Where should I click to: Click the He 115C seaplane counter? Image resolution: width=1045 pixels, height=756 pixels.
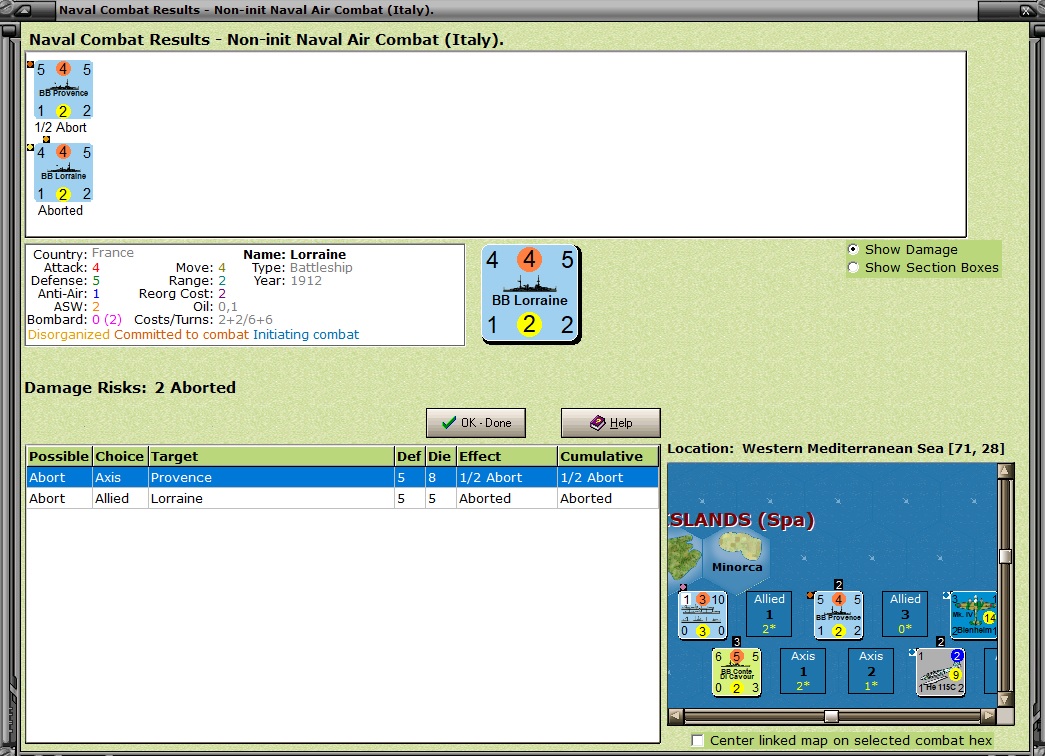pyautogui.click(x=940, y=672)
